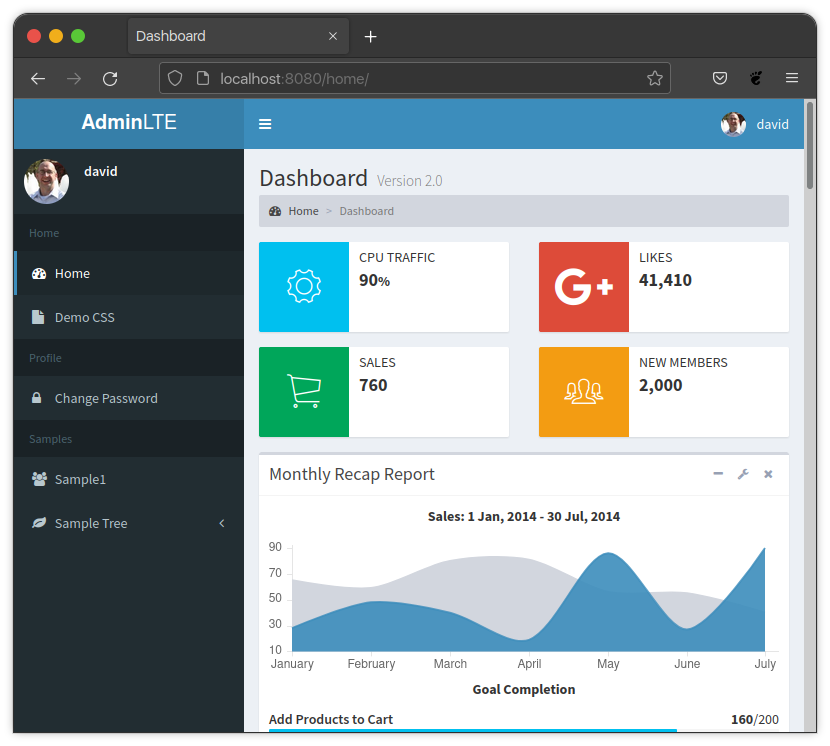The height and width of the screenshot is (746, 830).
Task: Remove the Monthly Recap Report box
Action: click(768, 474)
